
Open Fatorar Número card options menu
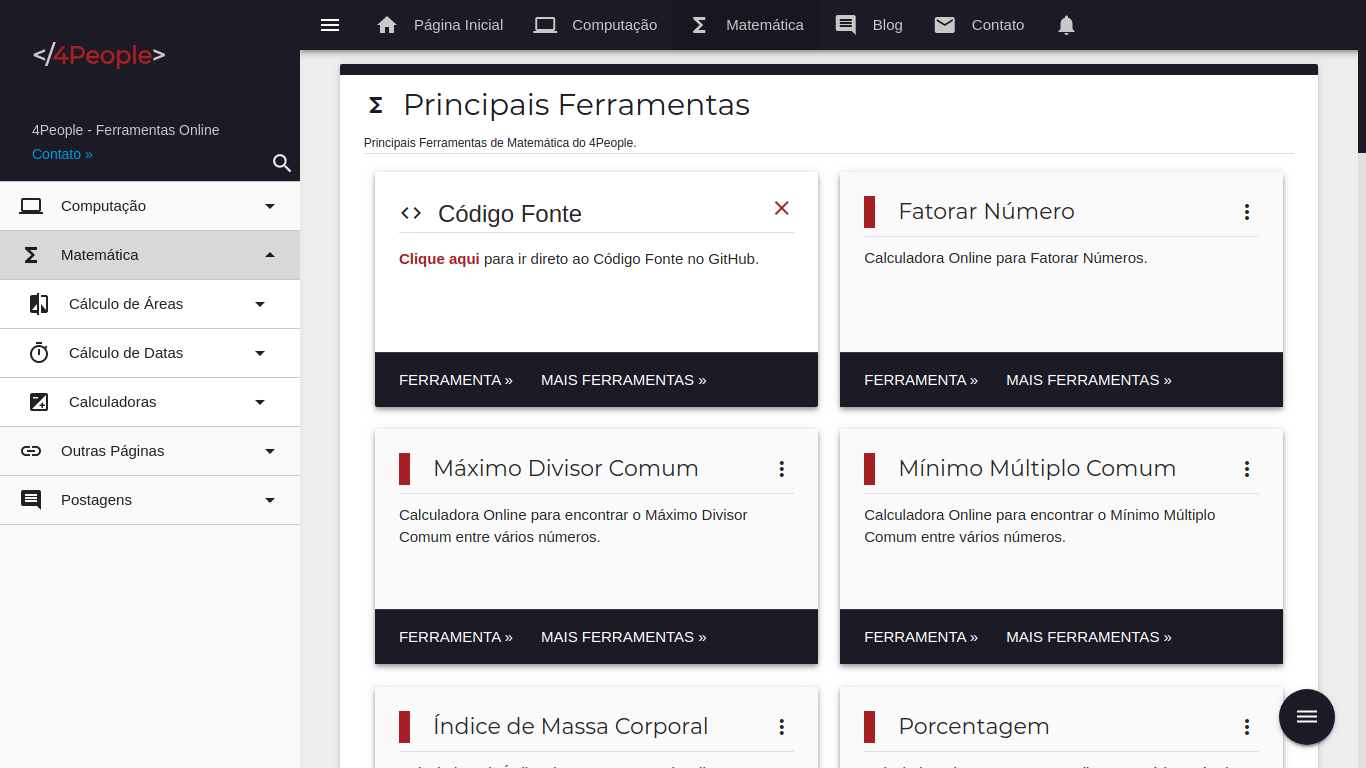(1247, 212)
